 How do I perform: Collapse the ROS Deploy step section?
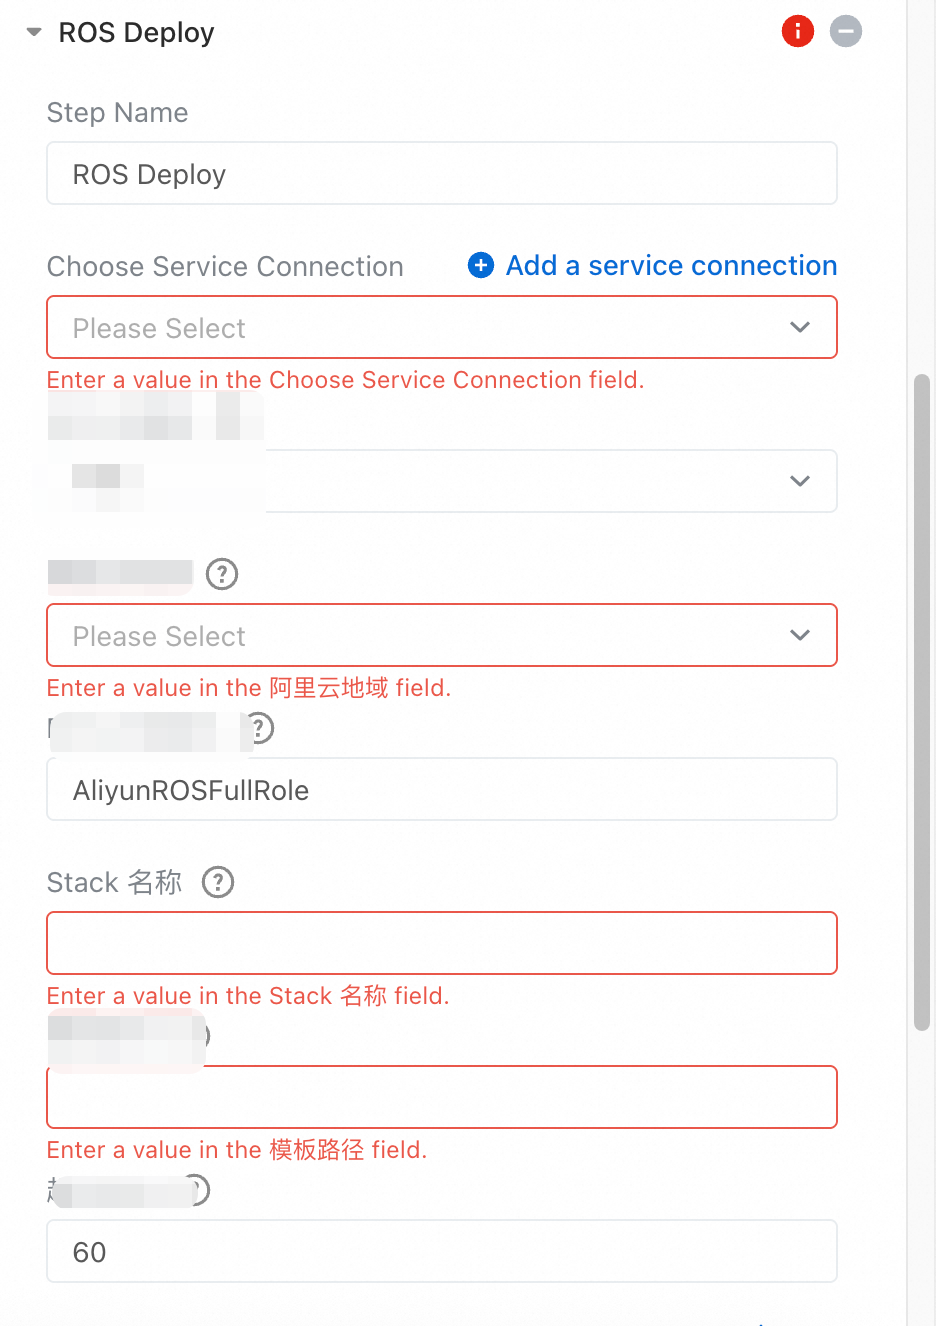point(33,31)
